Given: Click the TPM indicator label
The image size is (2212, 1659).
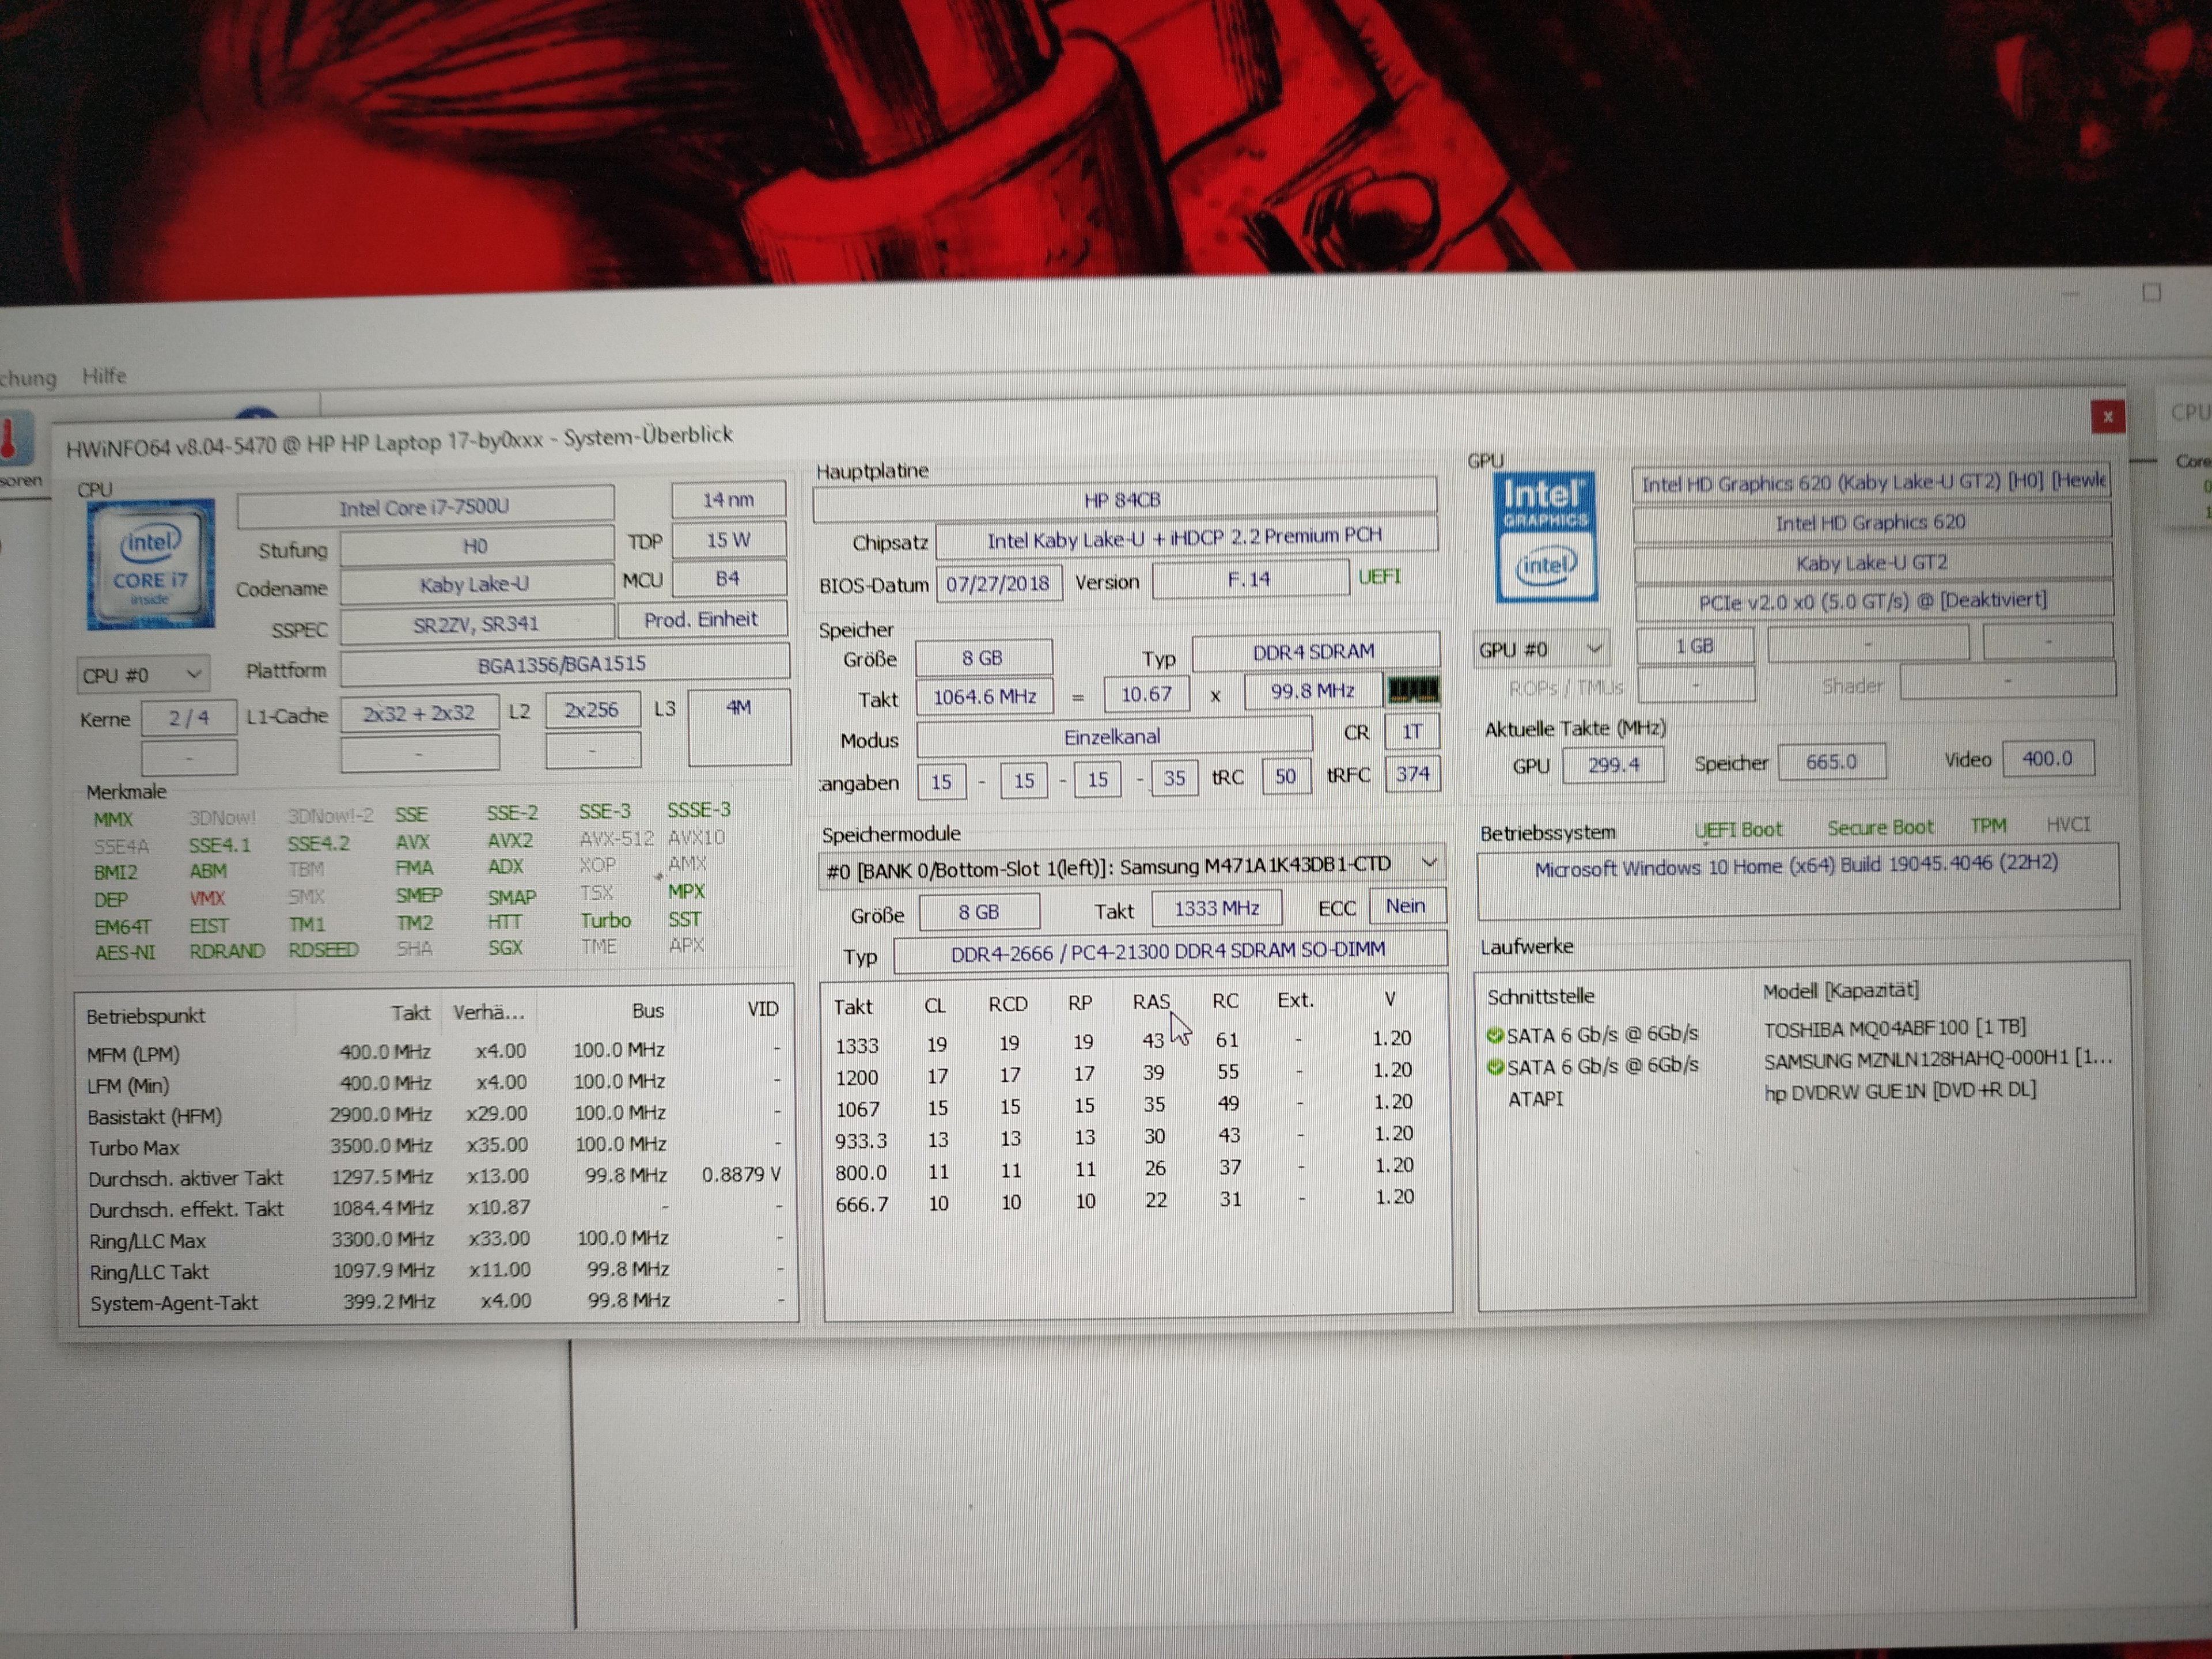Looking at the screenshot, I should [x=1988, y=825].
